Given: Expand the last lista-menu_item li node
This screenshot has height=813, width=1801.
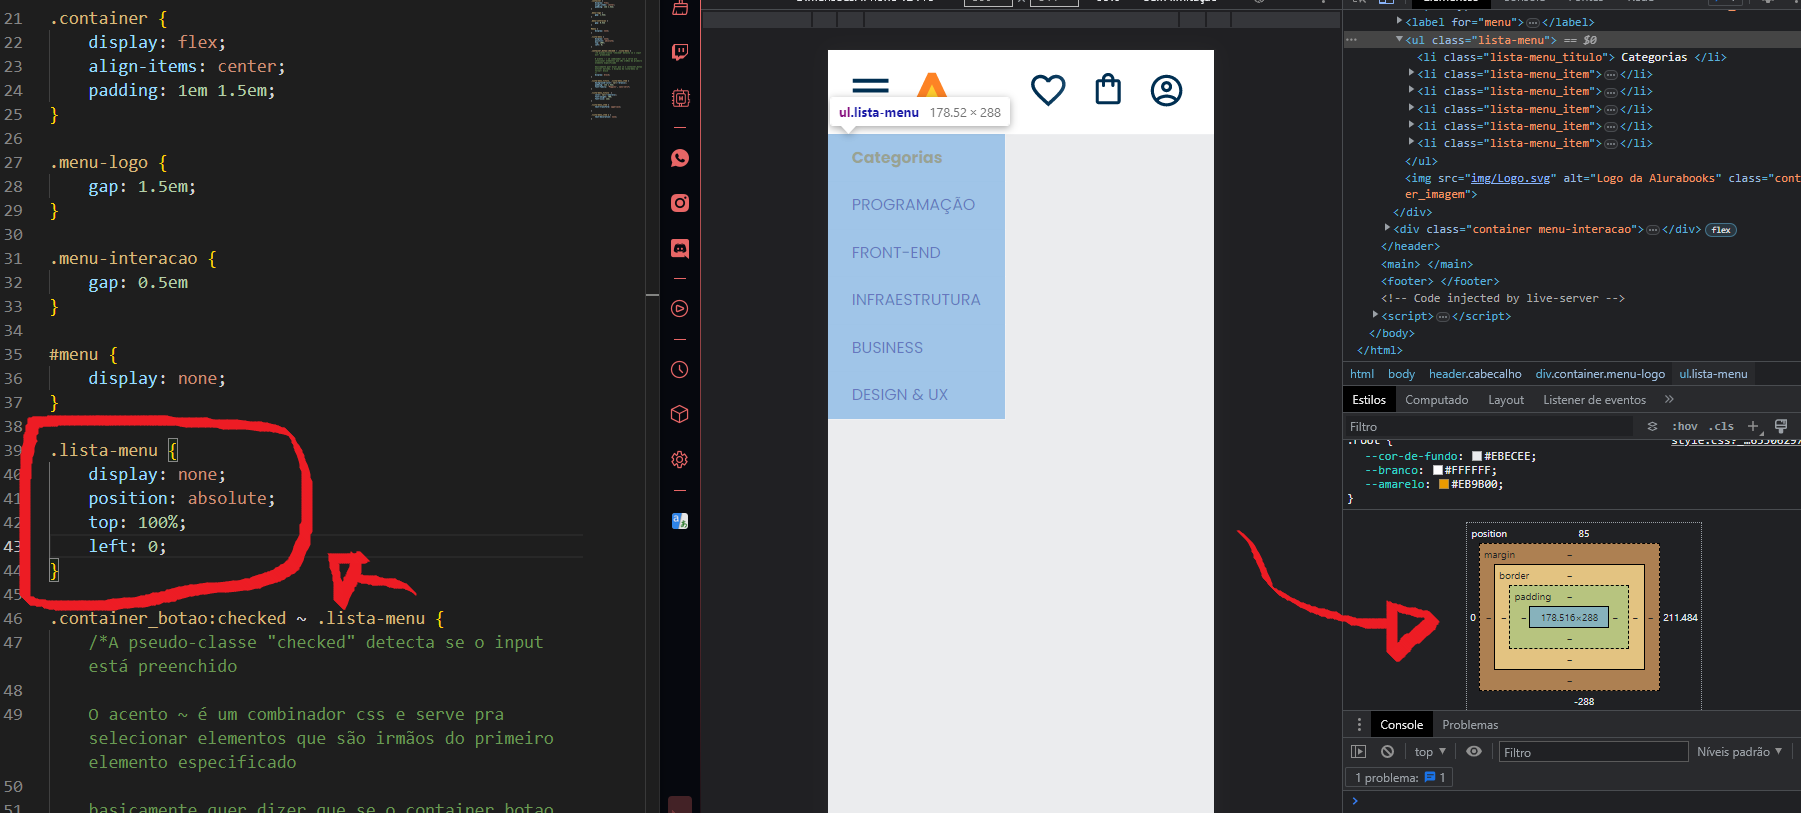Looking at the screenshot, I should point(1411,142).
